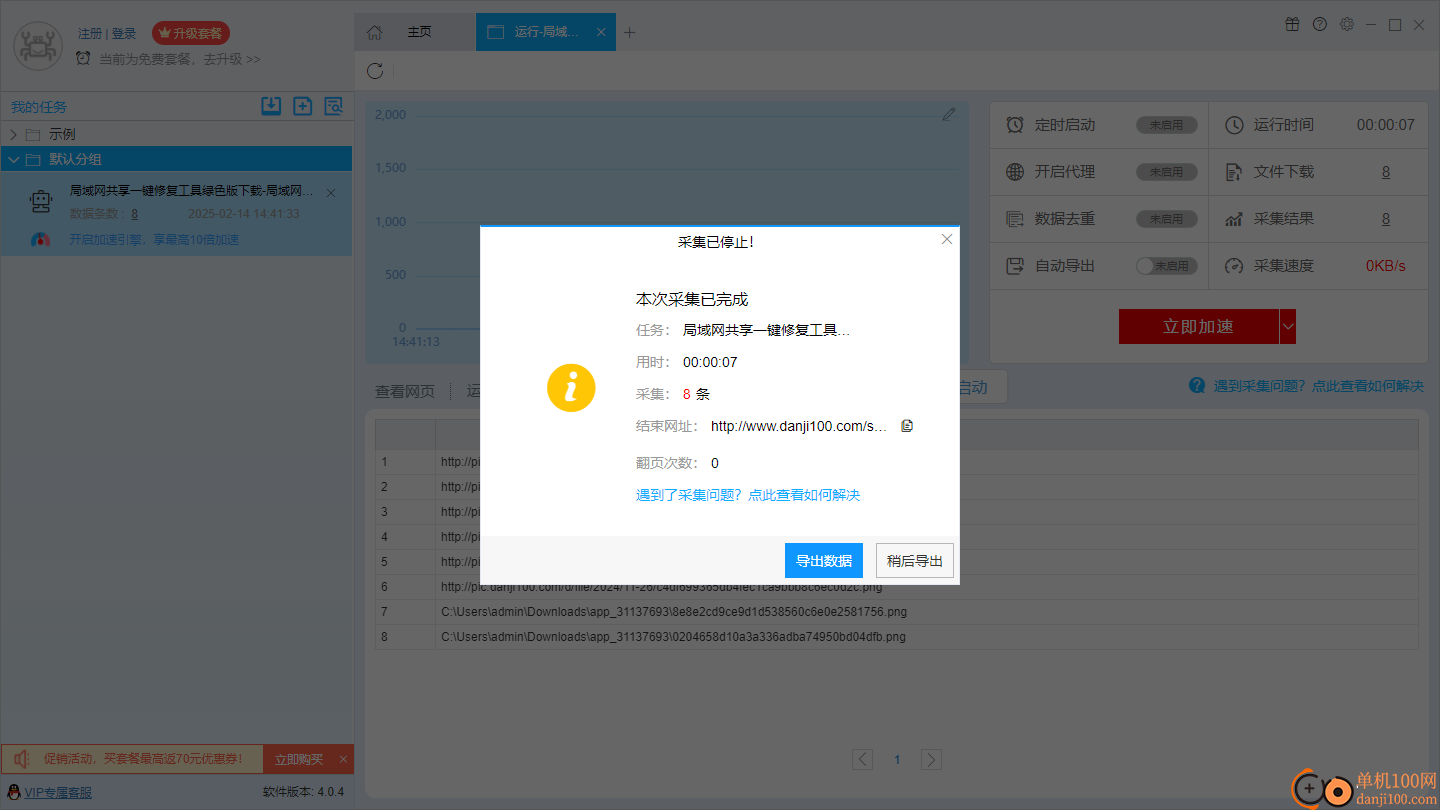Click the new task plus icon
This screenshot has width=1440, height=810.
[x=302, y=106]
